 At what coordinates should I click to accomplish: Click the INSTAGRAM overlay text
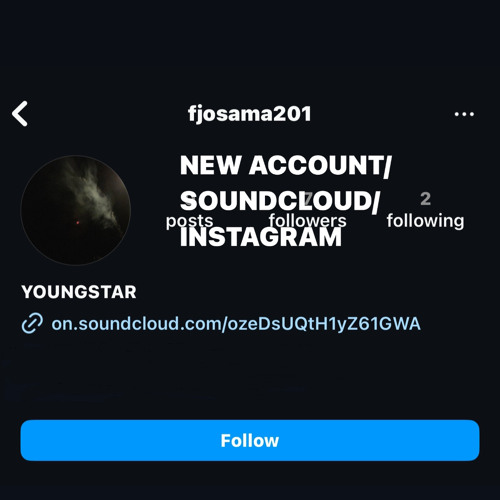[x=261, y=237]
